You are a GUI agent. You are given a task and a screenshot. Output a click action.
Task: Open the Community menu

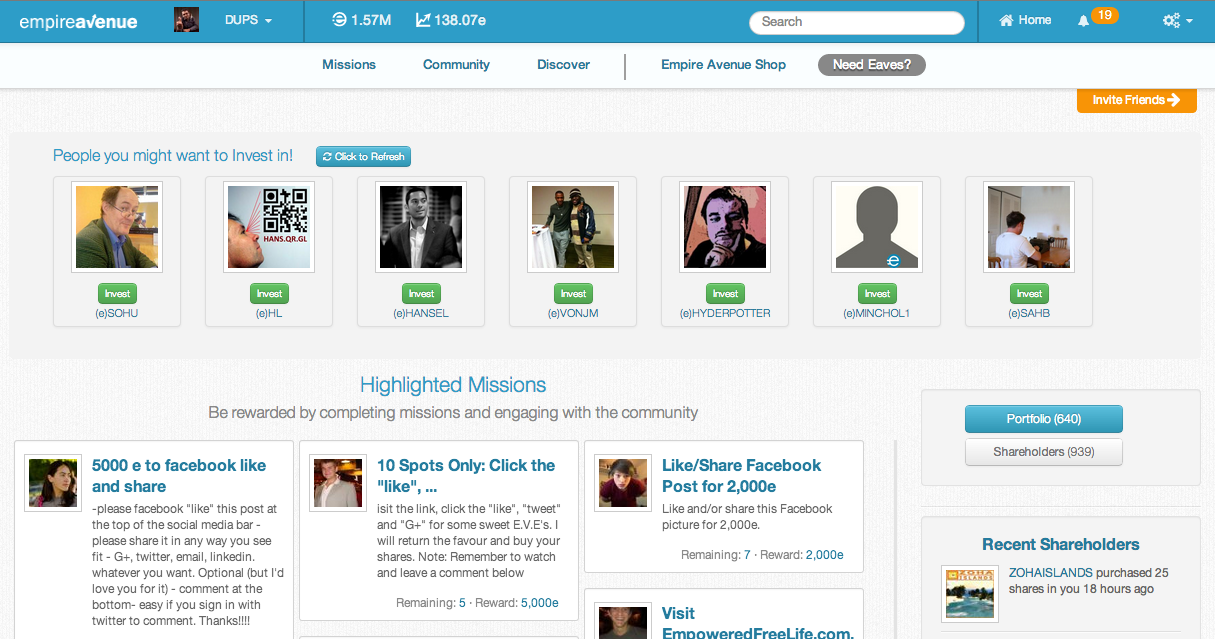coord(456,65)
